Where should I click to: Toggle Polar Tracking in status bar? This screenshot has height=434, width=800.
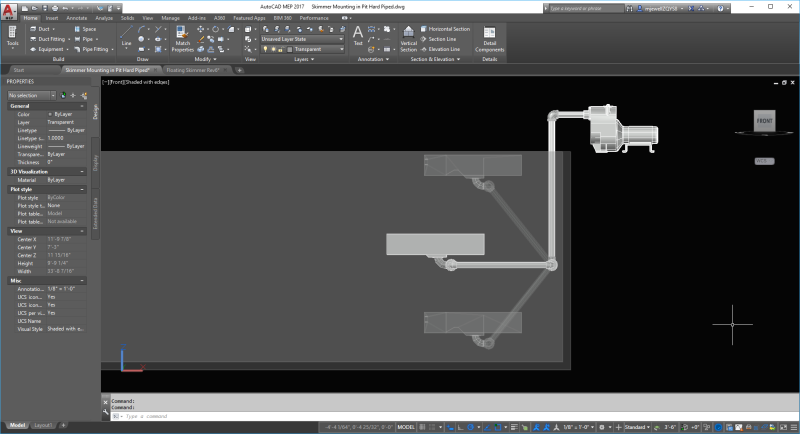pos(470,427)
